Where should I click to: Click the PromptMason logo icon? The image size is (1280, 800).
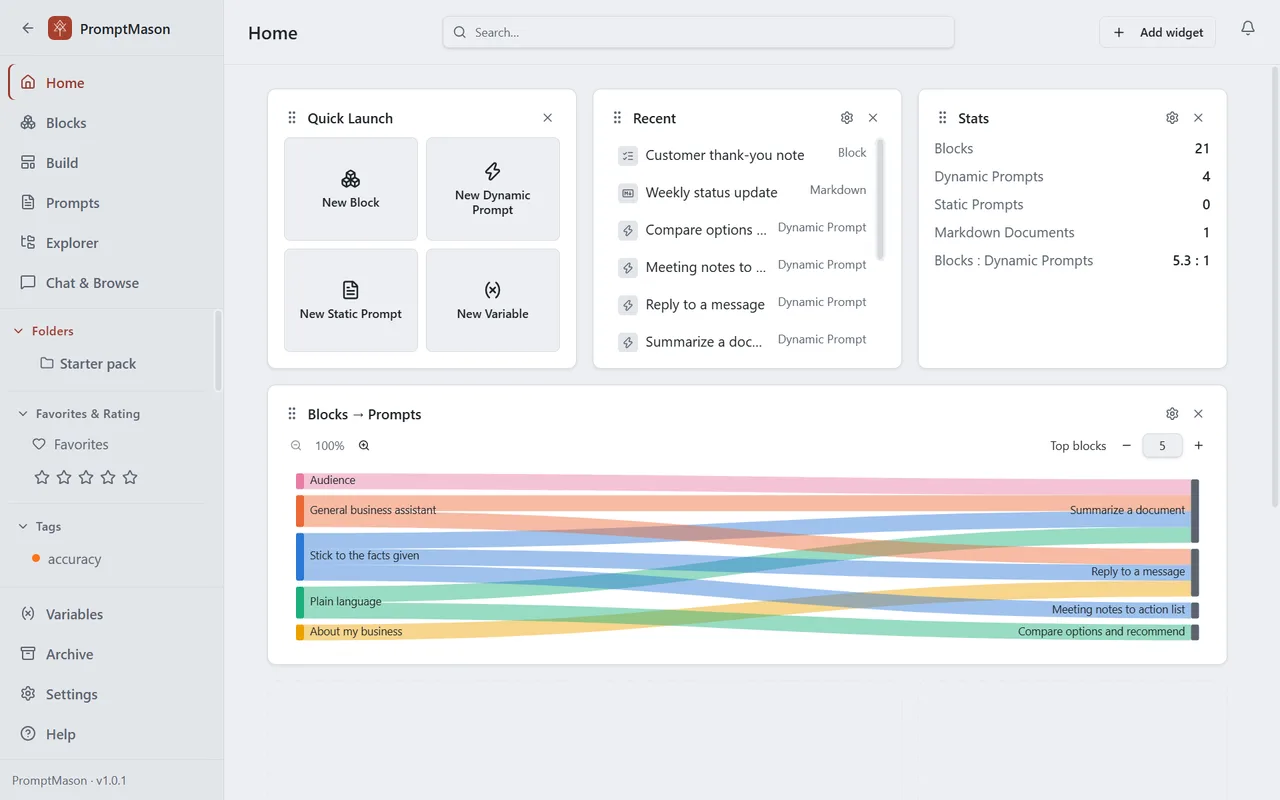[x=60, y=28]
